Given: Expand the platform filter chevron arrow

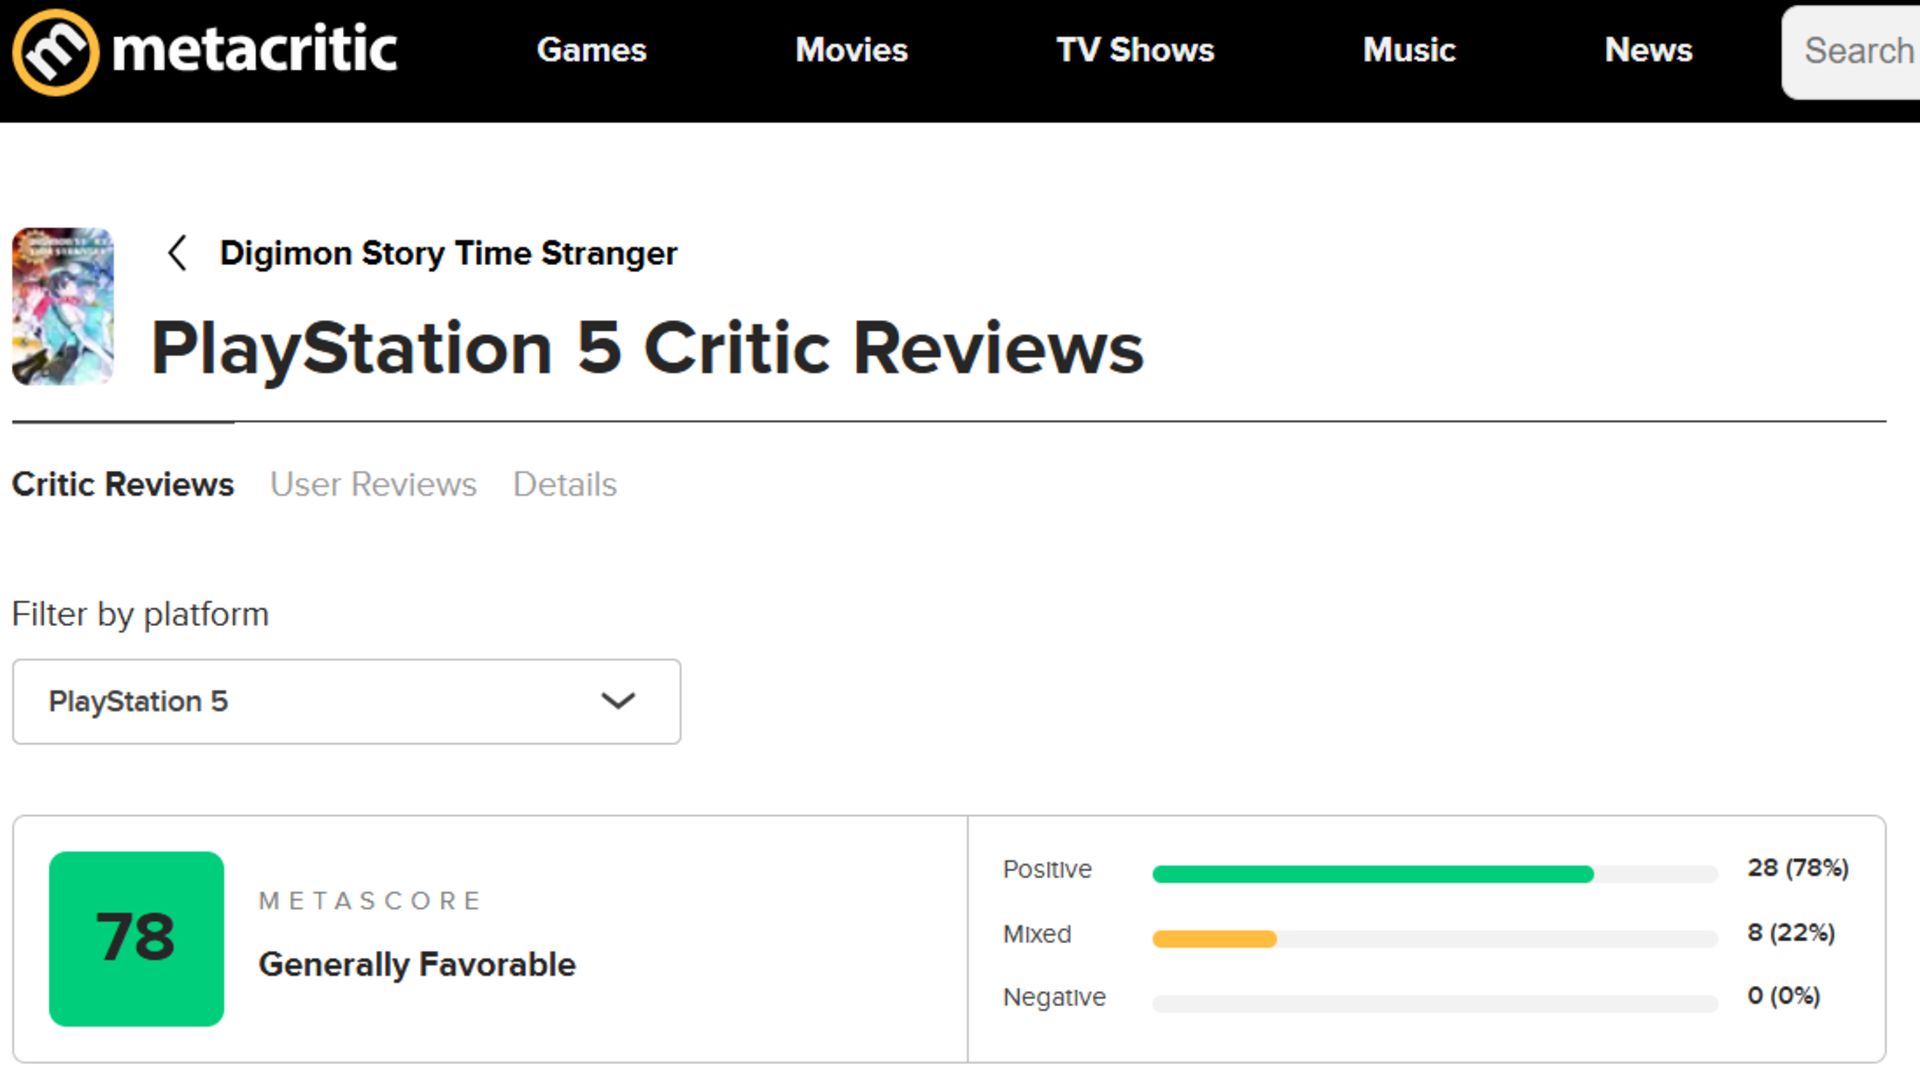Looking at the screenshot, I should coord(618,701).
